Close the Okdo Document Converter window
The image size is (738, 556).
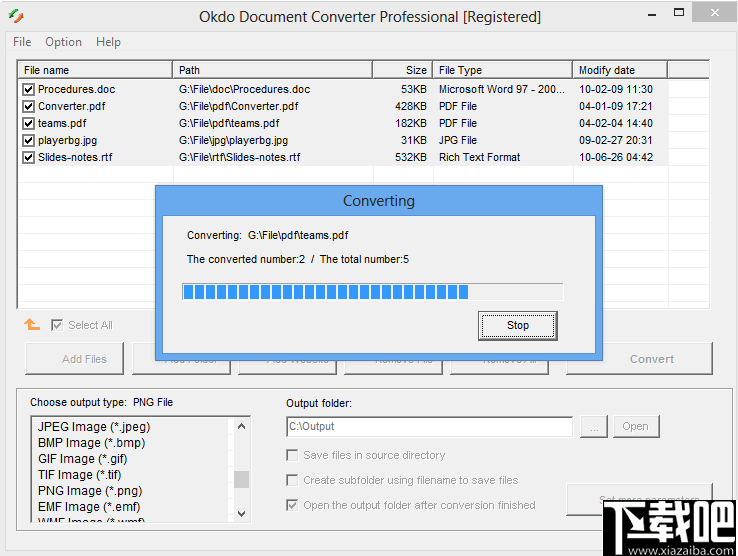click(714, 12)
